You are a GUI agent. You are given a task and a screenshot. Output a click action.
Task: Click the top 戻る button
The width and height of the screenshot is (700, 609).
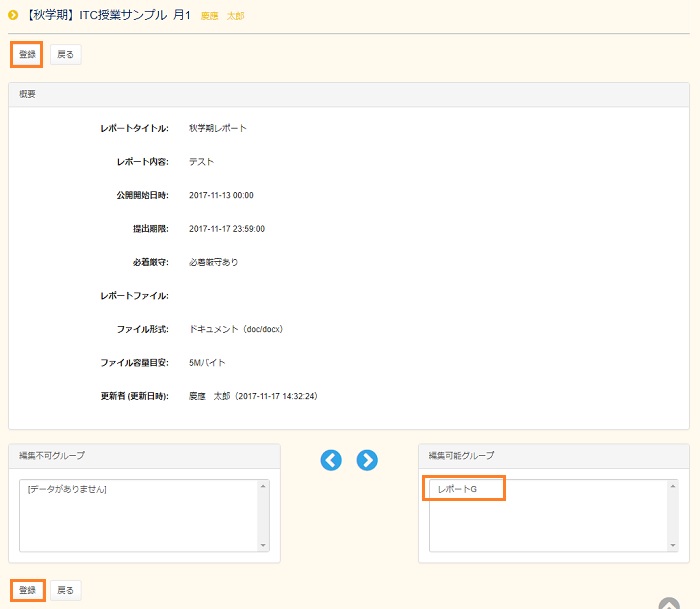click(x=65, y=54)
